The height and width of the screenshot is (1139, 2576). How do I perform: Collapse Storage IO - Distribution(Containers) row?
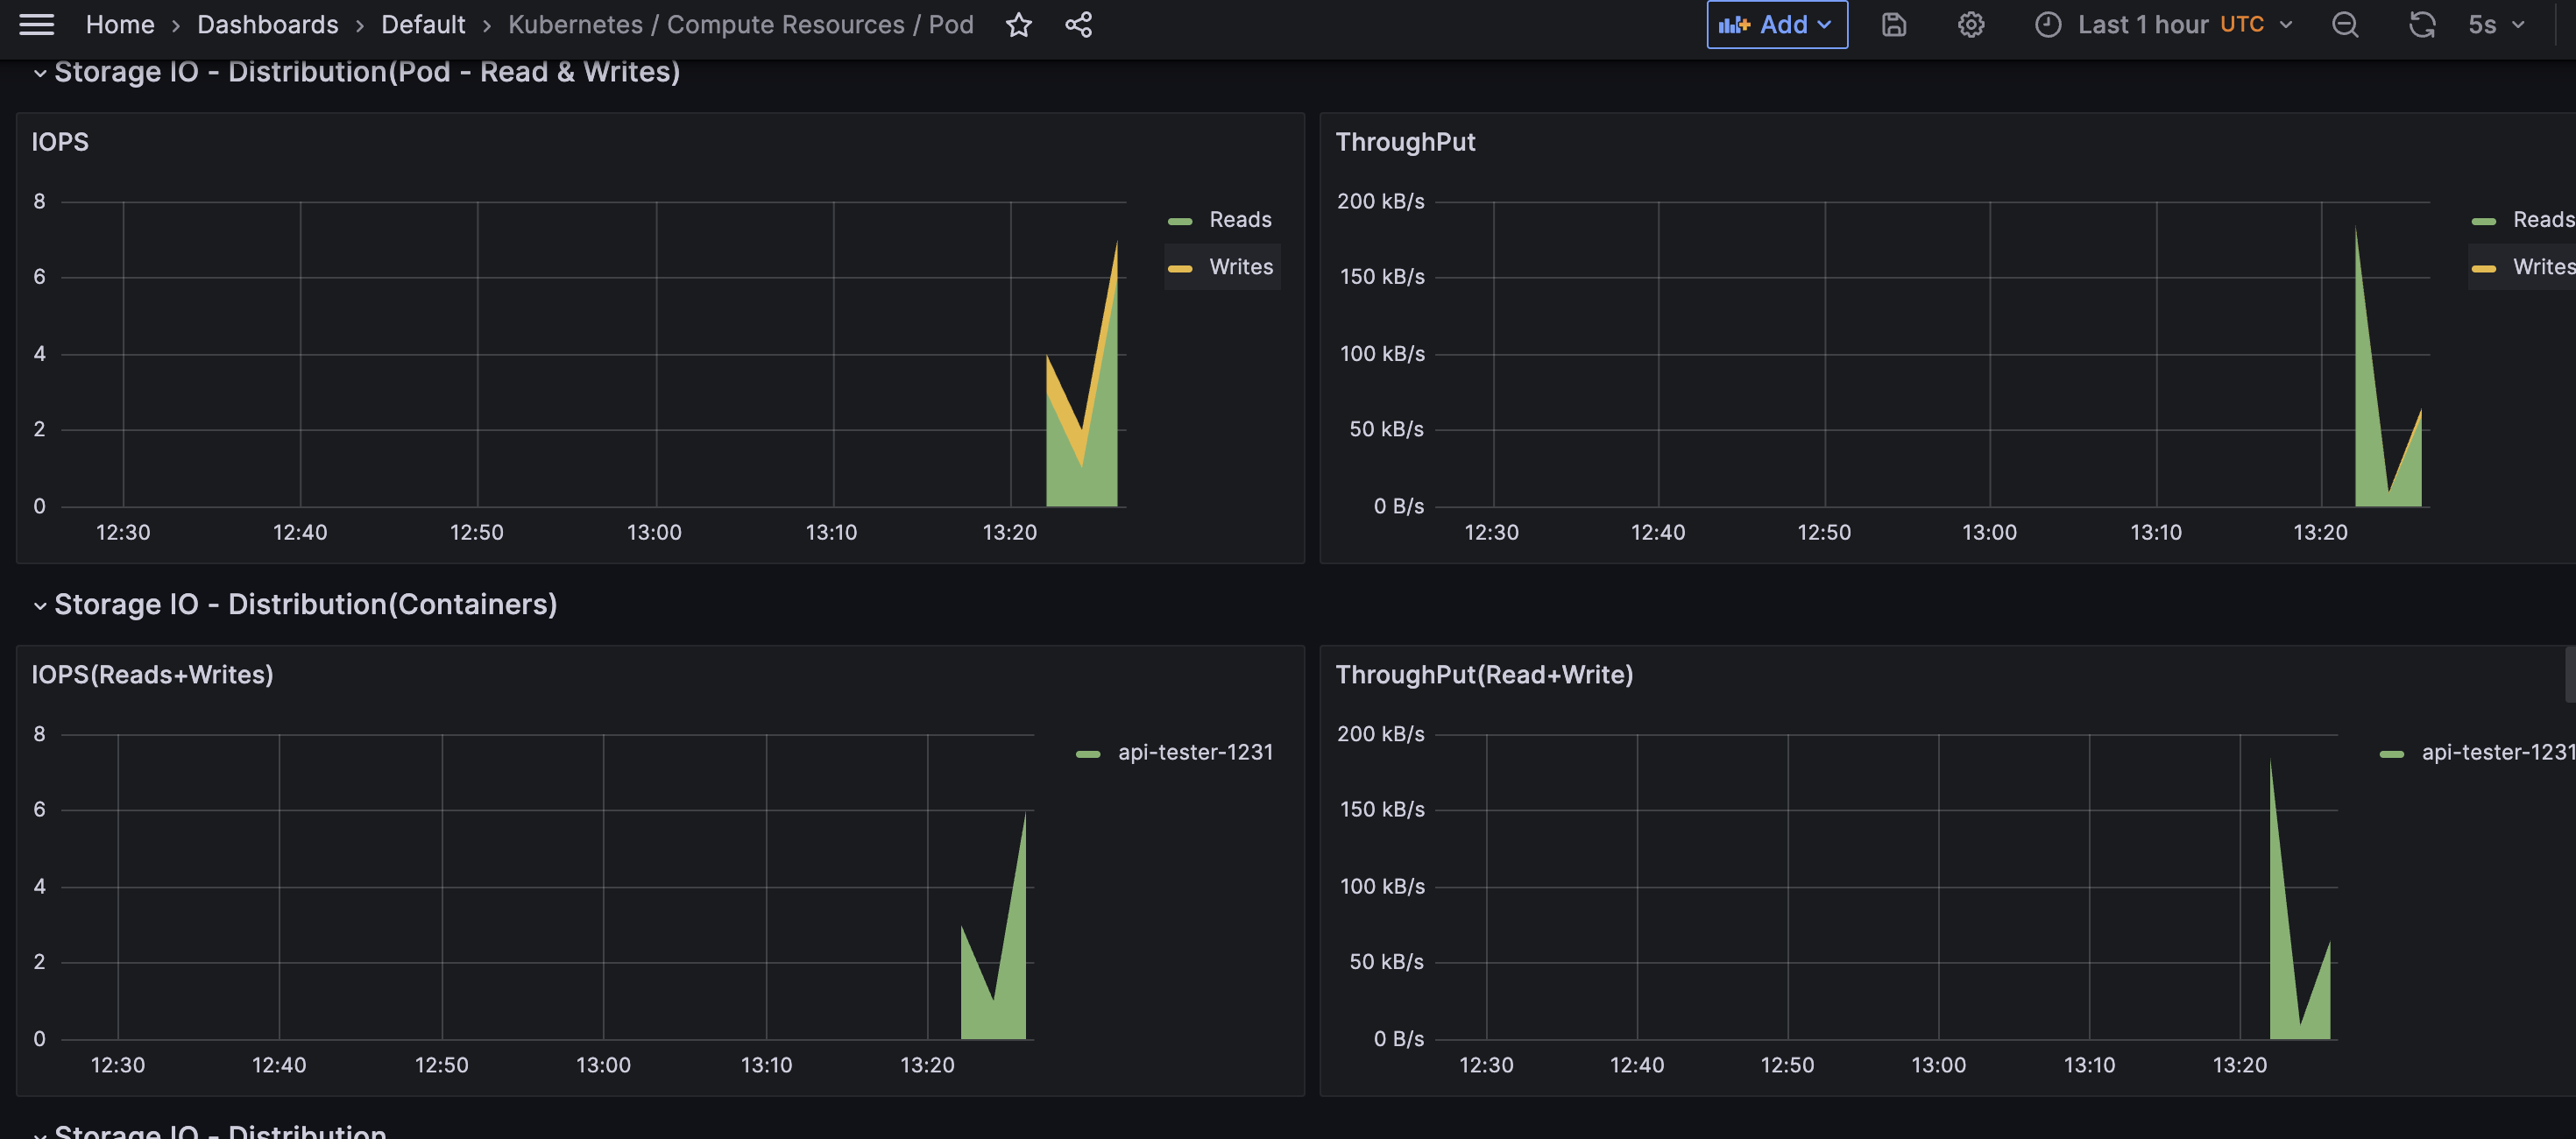coord(40,606)
